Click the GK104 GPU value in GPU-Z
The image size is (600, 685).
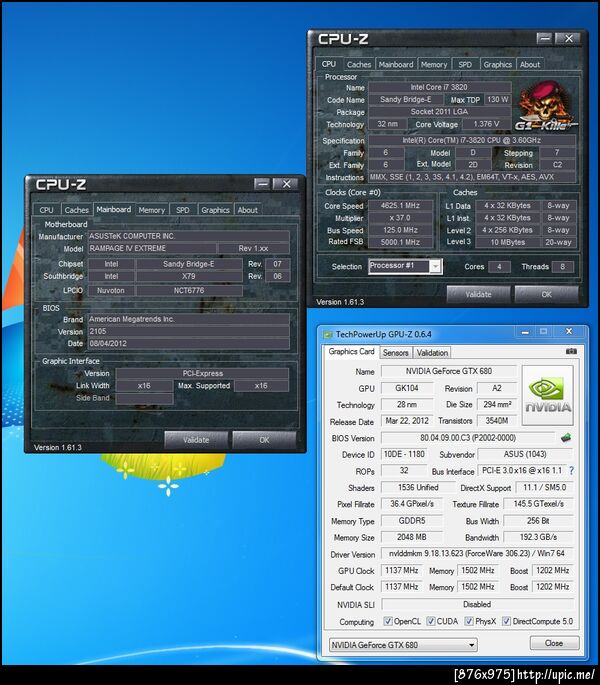407,388
